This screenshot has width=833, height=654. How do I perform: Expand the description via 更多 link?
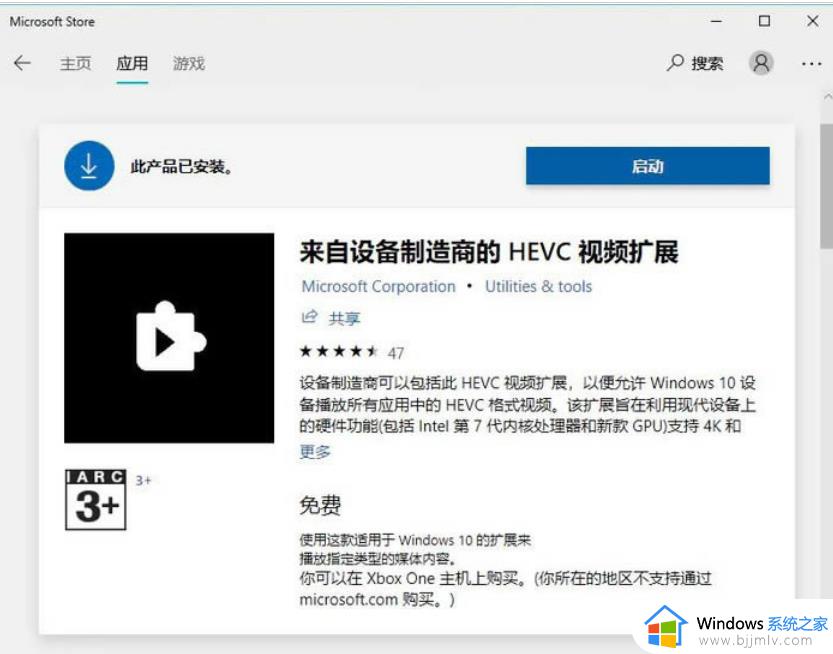click(315, 452)
